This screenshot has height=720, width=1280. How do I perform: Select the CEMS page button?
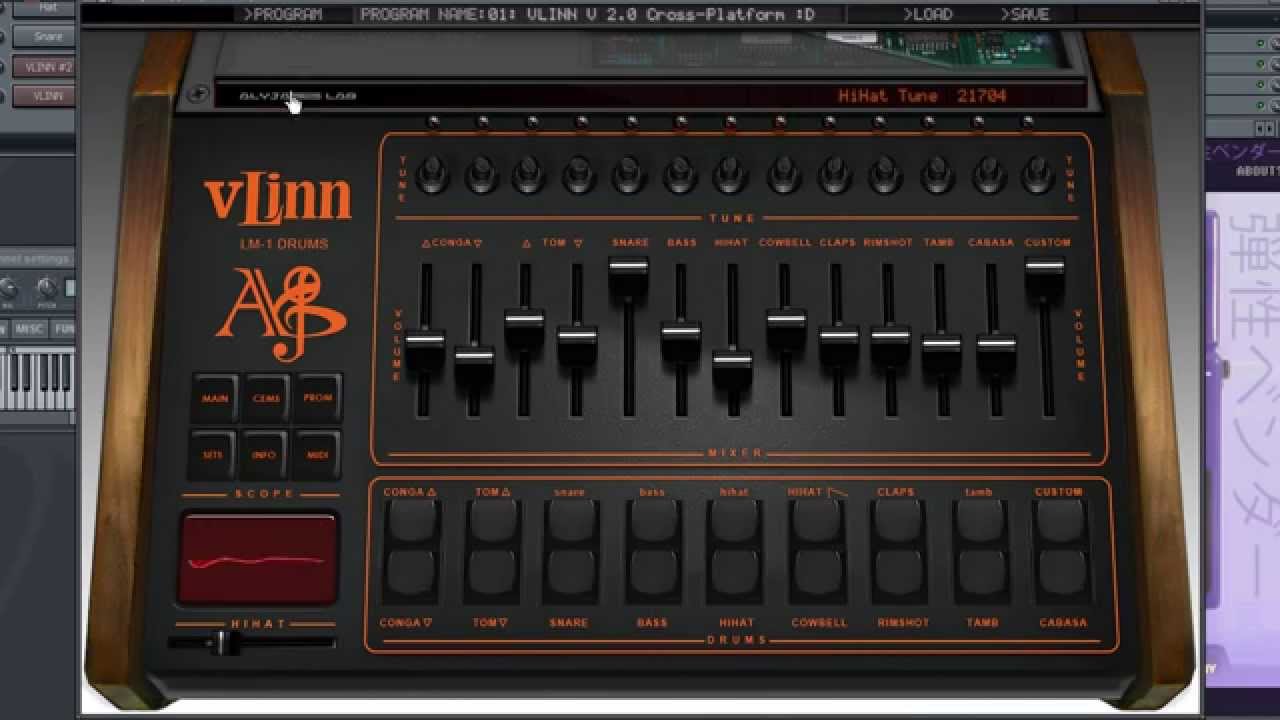pyautogui.click(x=266, y=398)
